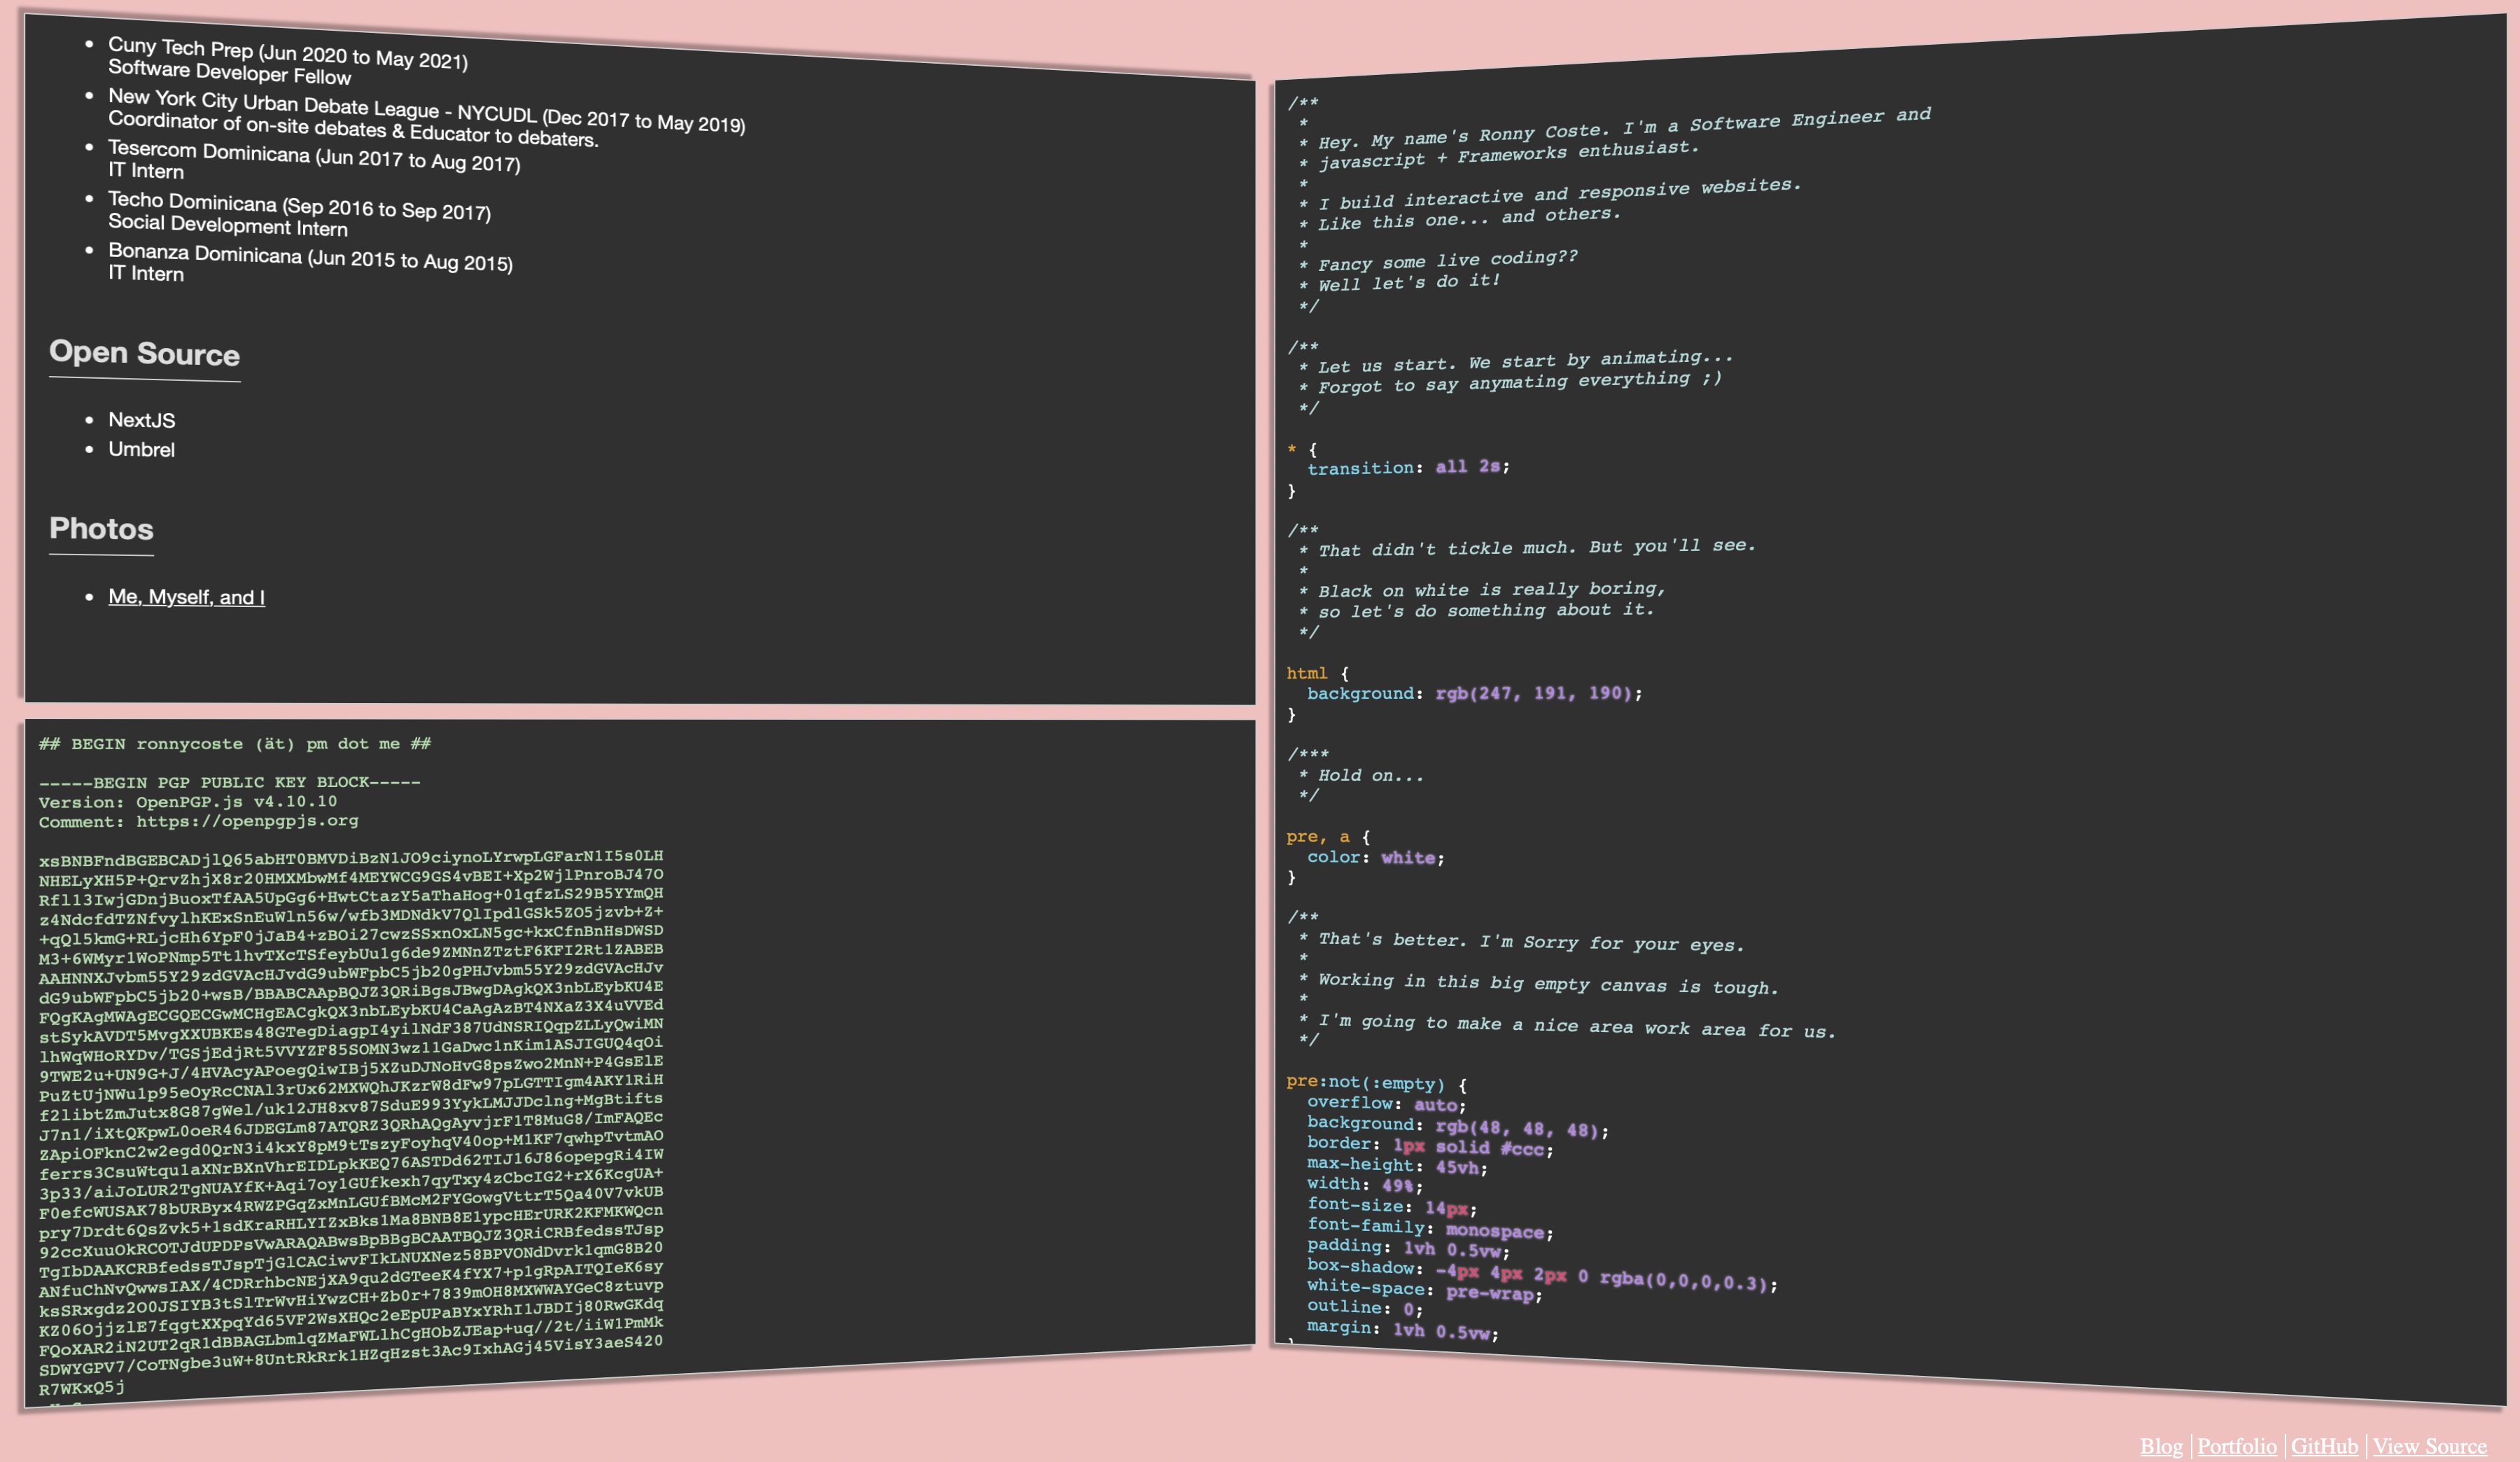Click the Umbrel list item

(x=141, y=450)
